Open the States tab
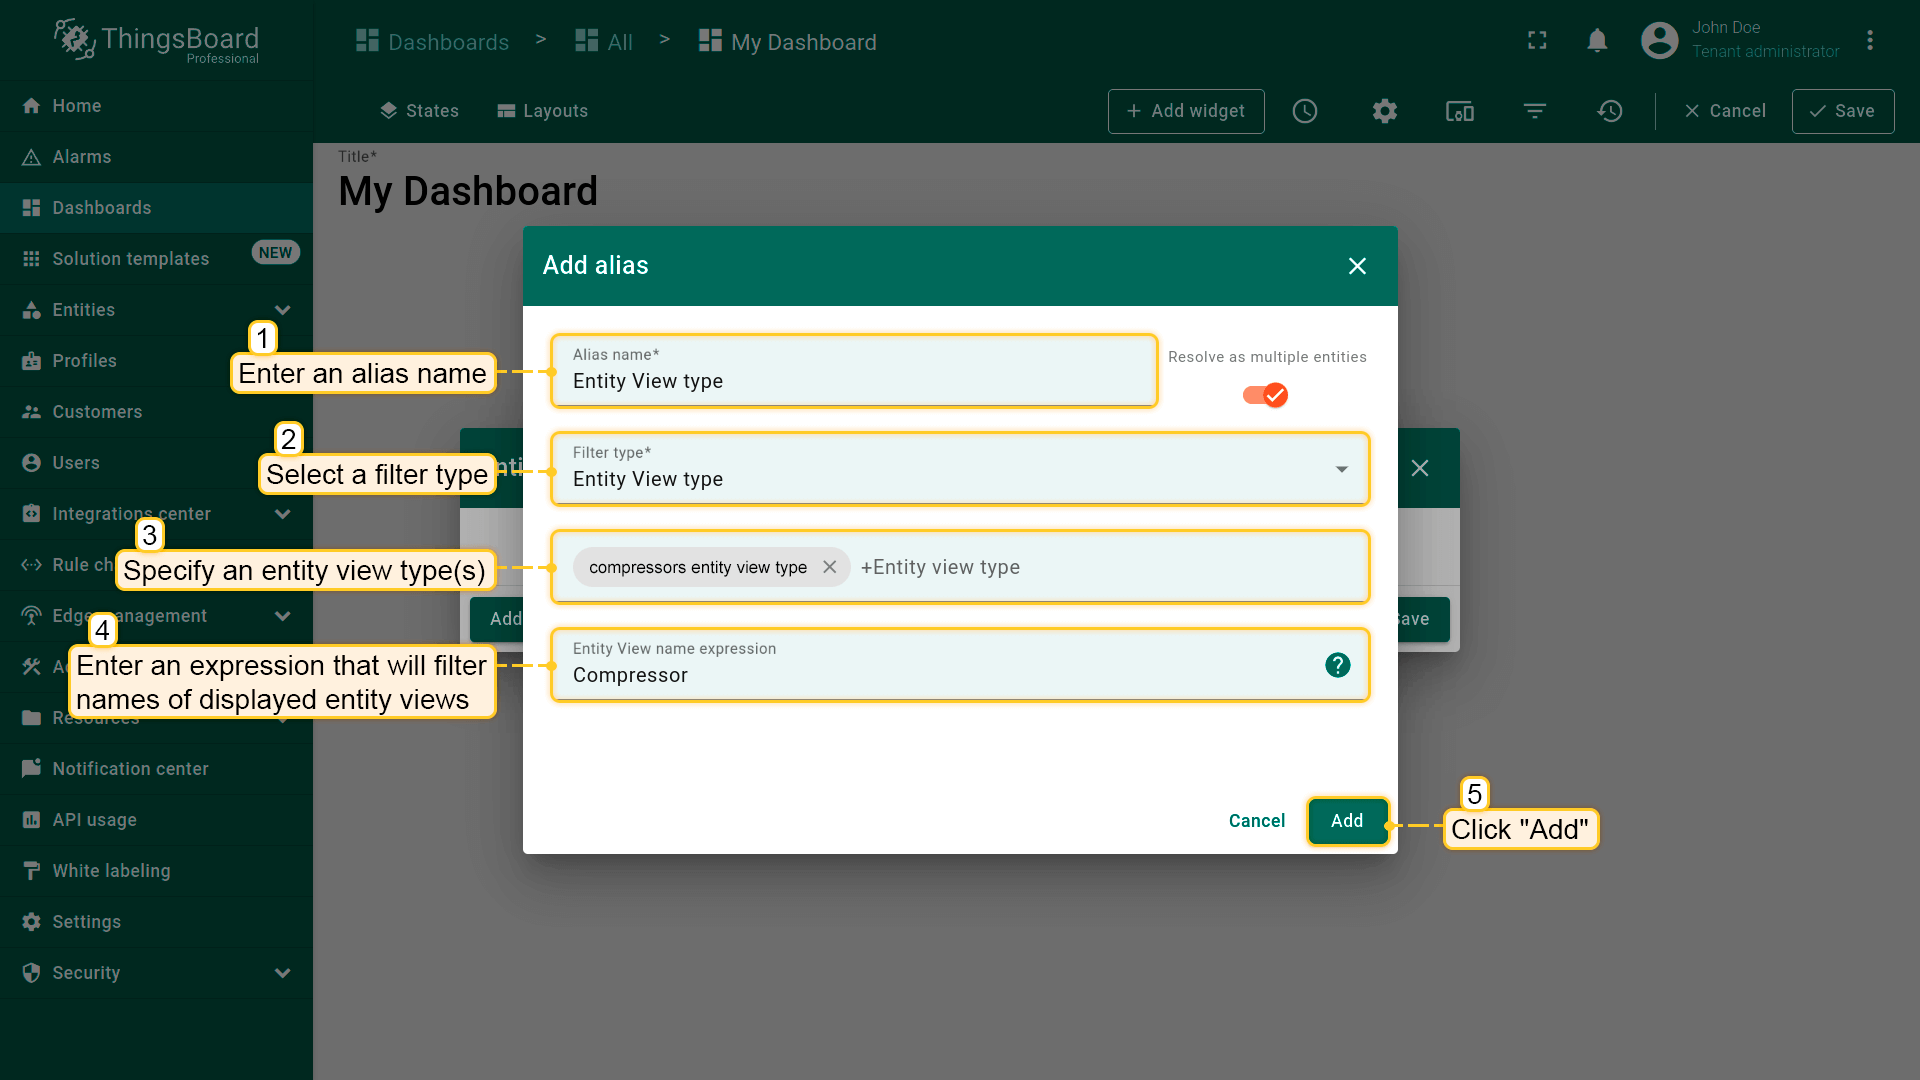This screenshot has width=1920, height=1080. click(x=419, y=111)
